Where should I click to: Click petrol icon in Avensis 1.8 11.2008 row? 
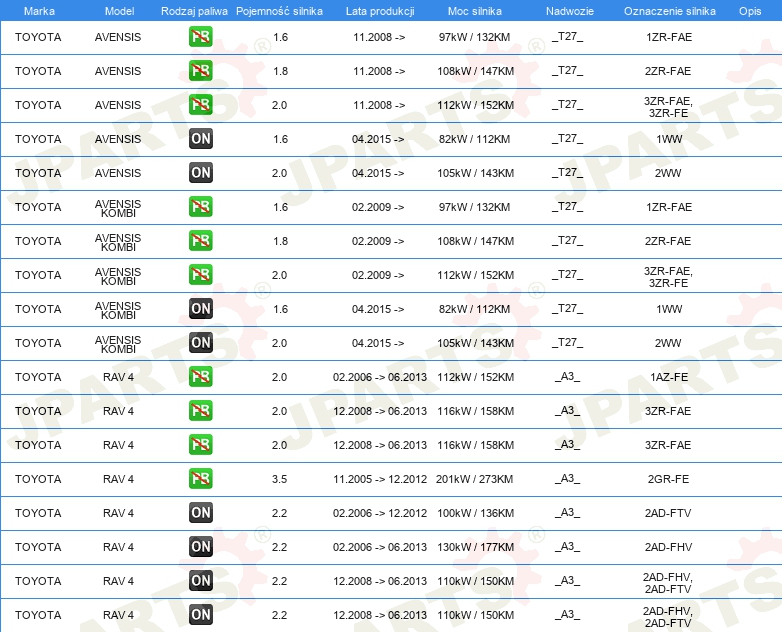pyautogui.click(x=200, y=71)
